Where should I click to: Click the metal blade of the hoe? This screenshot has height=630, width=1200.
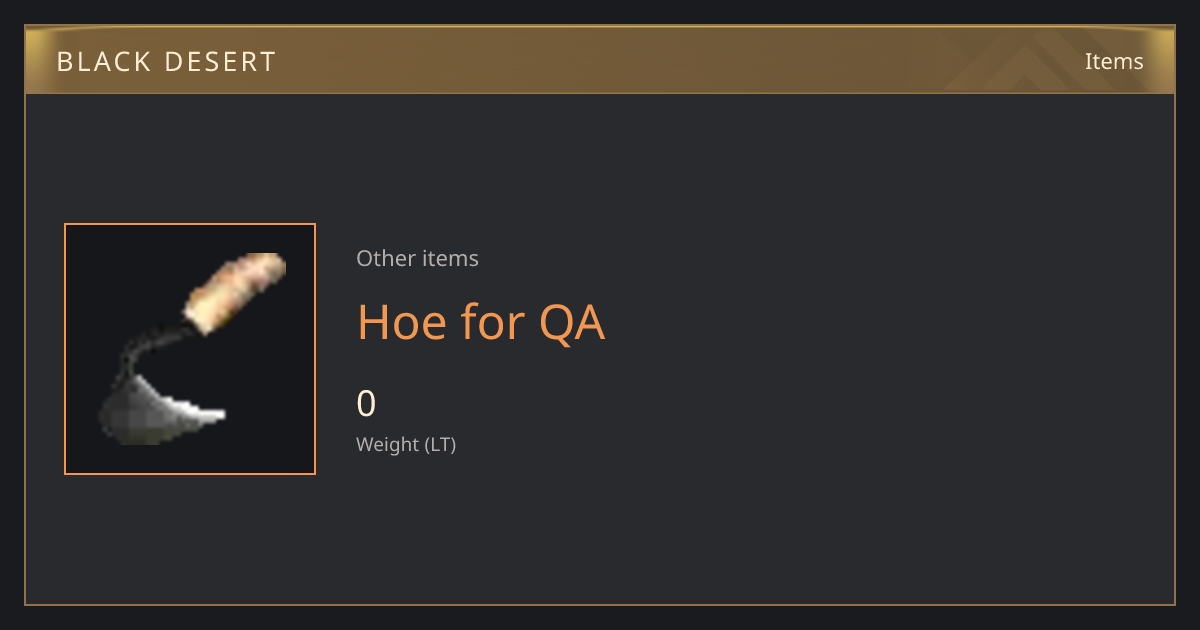point(160,410)
